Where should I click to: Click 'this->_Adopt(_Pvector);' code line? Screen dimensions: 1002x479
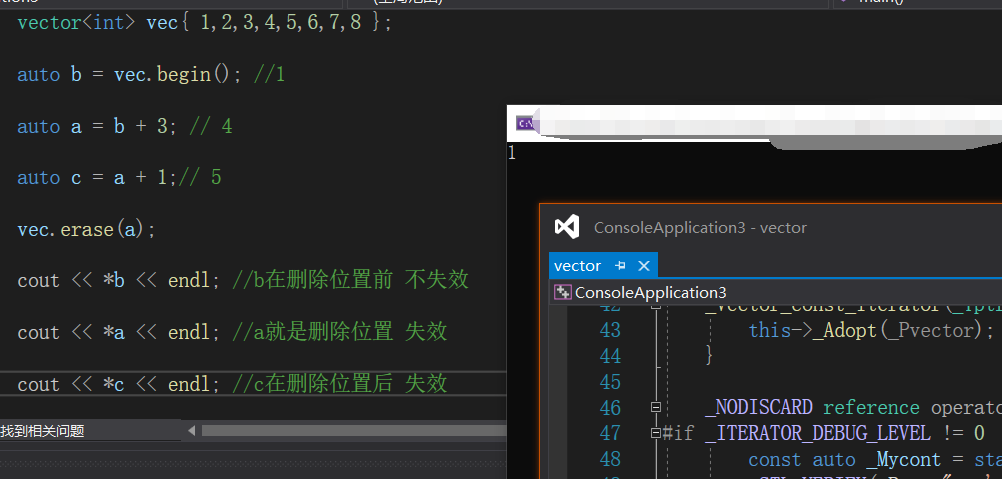click(x=872, y=330)
